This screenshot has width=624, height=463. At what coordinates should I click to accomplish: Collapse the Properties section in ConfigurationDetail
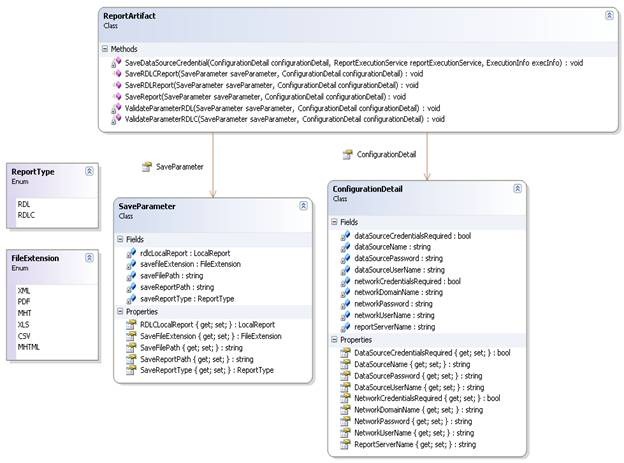tap(335, 340)
